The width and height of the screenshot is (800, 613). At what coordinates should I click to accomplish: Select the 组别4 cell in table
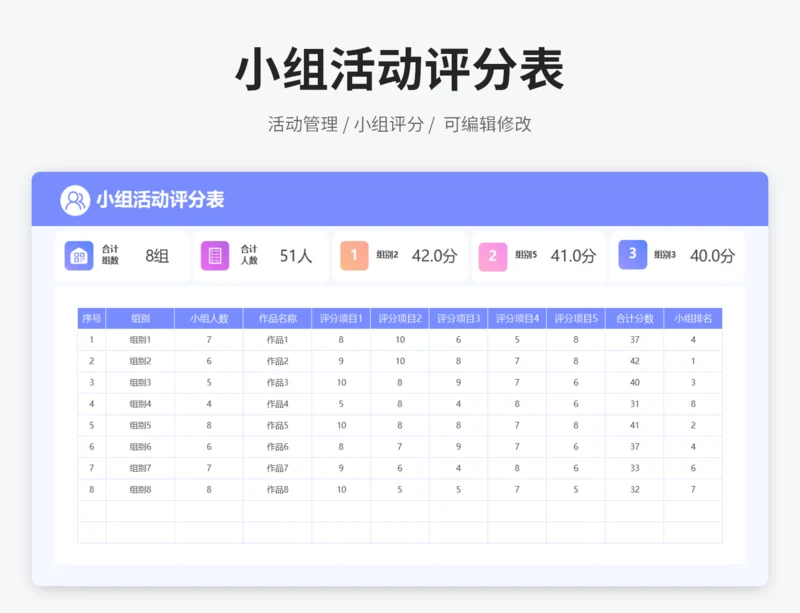click(x=140, y=404)
